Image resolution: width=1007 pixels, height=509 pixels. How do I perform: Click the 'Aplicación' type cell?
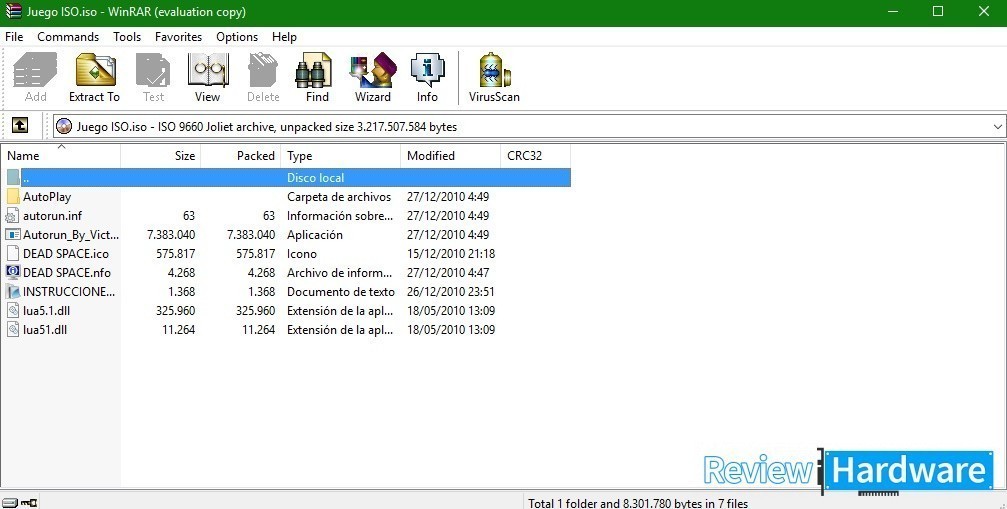[315, 234]
